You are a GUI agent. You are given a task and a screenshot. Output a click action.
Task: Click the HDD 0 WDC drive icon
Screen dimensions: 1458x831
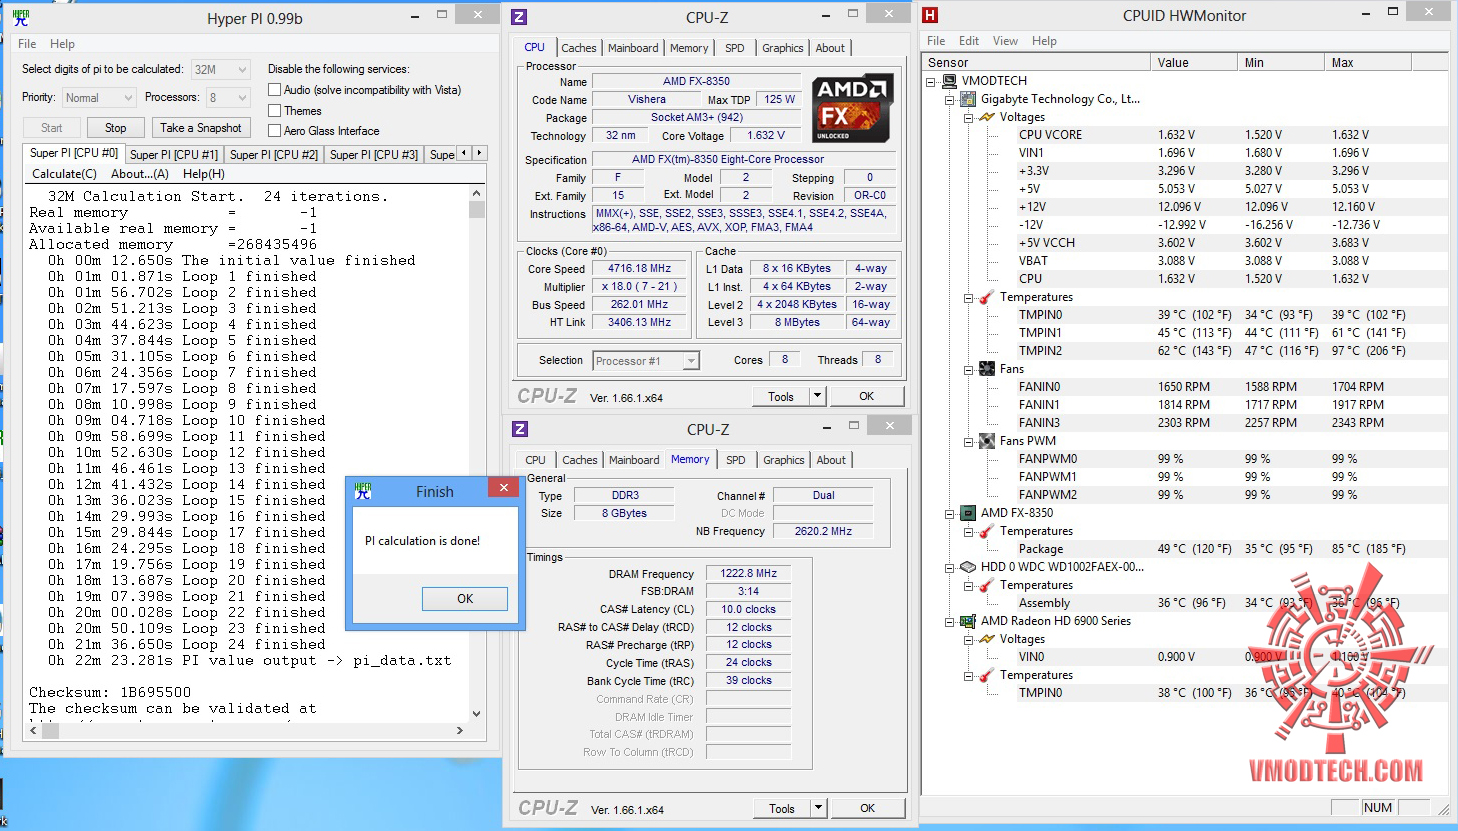pyautogui.click(x=968, y=567)
